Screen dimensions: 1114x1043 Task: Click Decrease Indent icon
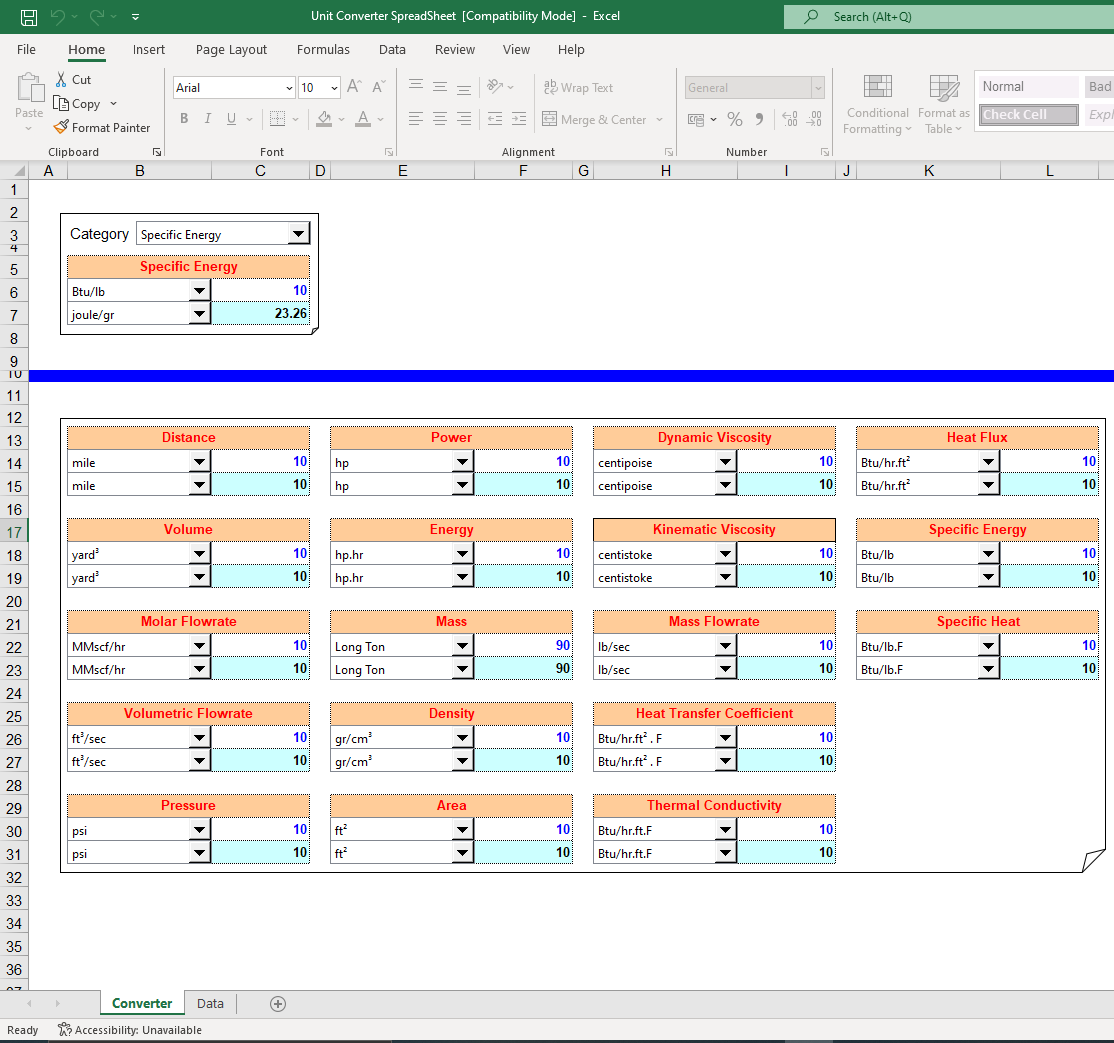click(x=495, y=119)
